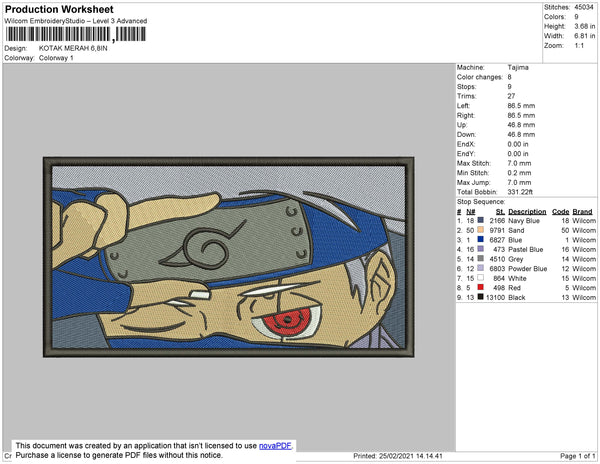
Task: Select the Colorway 1 value
Action: 56,58
